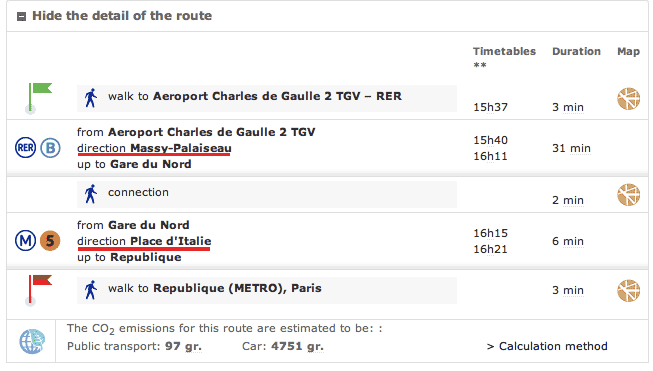This screenshot has height=371, width=653.
Task: Click walk to Republique (METRO), Paris row
Action: (267, 290)
